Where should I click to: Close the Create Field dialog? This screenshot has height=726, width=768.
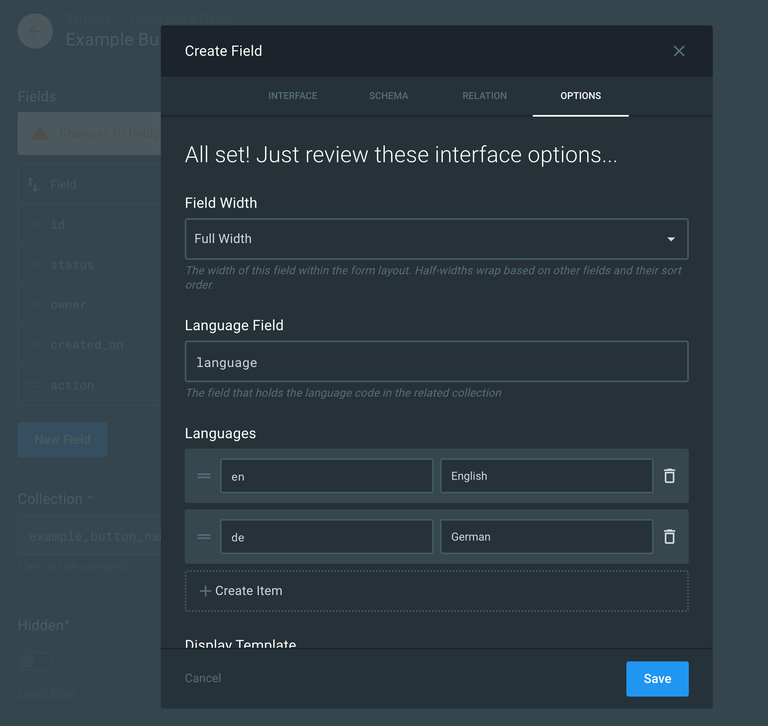point(679,51)
